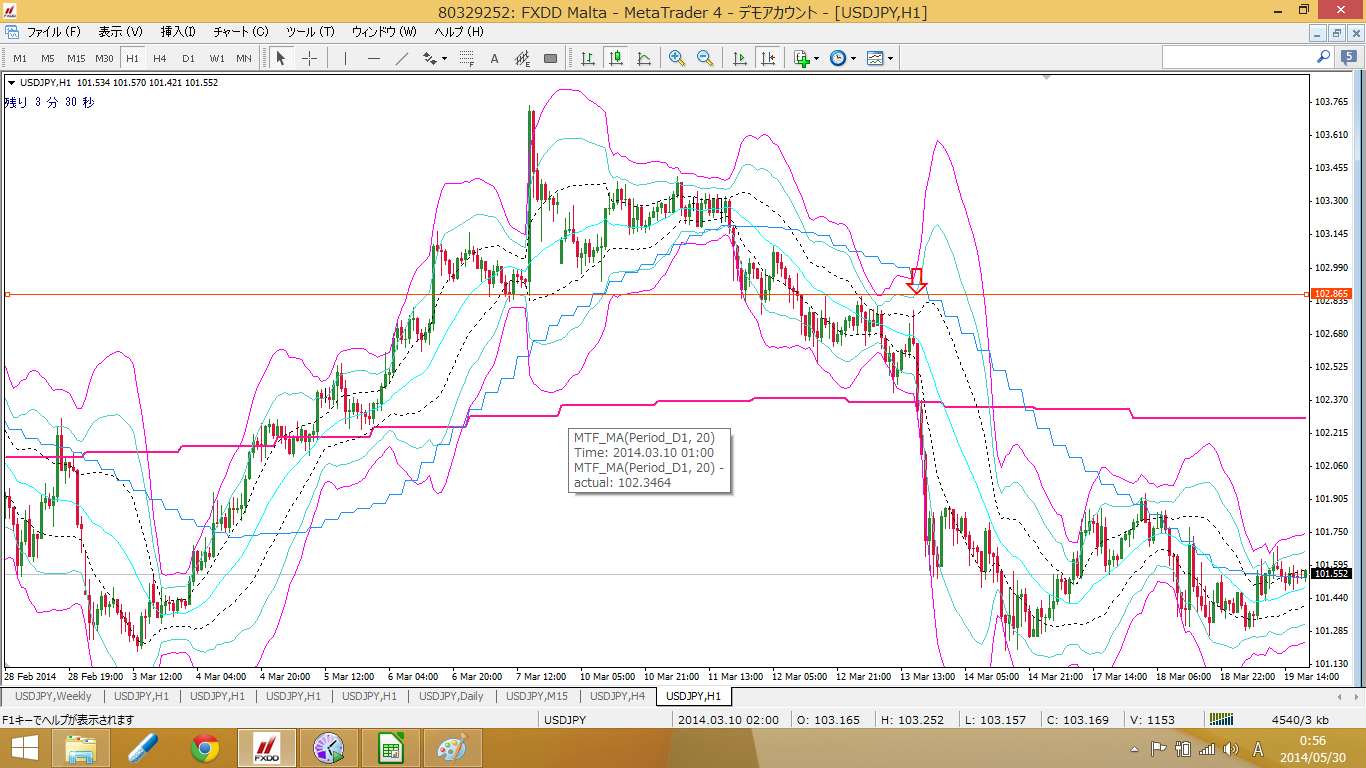This screenshot has height=768, width=1366.
Task: Open the チャート (C) menu
Action: 241,32
